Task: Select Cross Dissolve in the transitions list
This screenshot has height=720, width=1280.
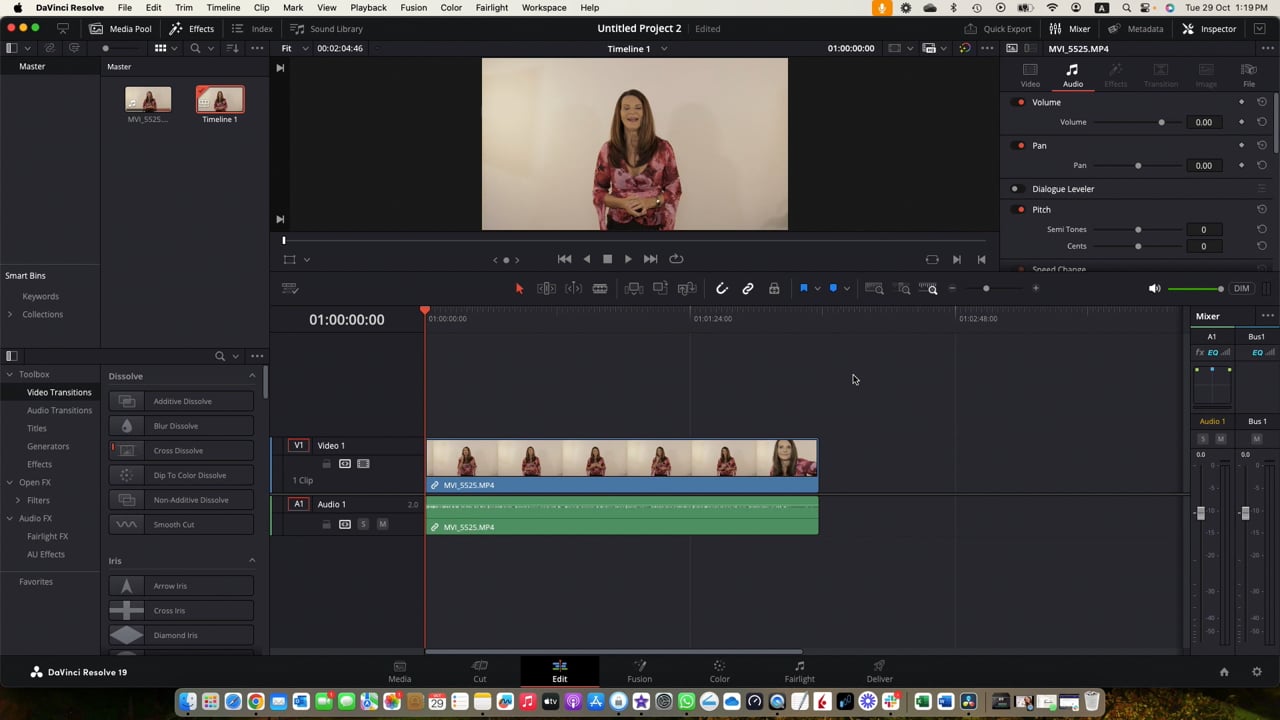Action: click(x=178, y=450)
